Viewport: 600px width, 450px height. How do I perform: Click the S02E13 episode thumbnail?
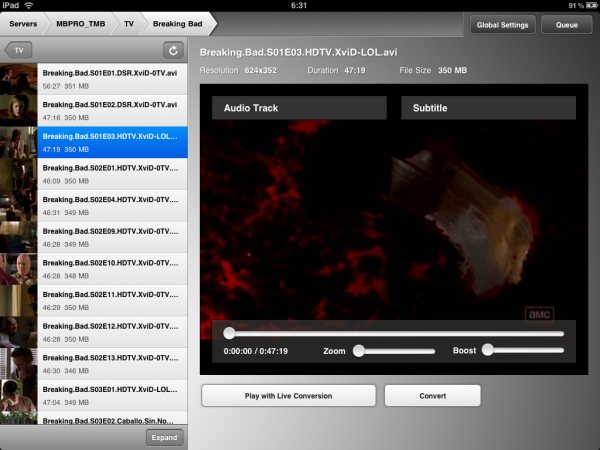point(18,364)
